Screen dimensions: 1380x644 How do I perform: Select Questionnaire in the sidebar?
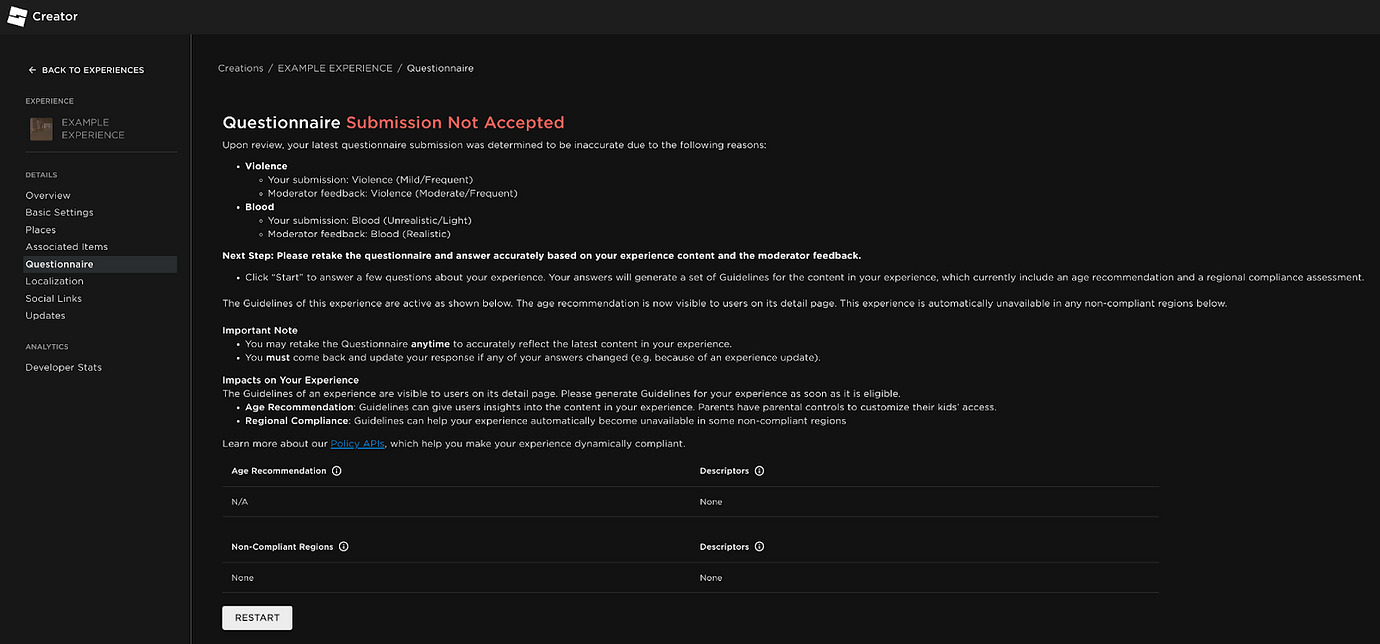pos(59,264)
